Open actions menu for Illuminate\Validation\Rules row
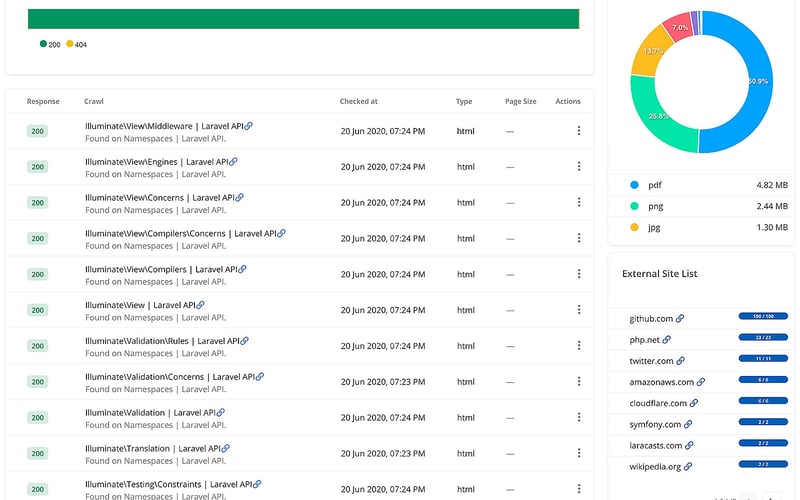 coord(579,345)
